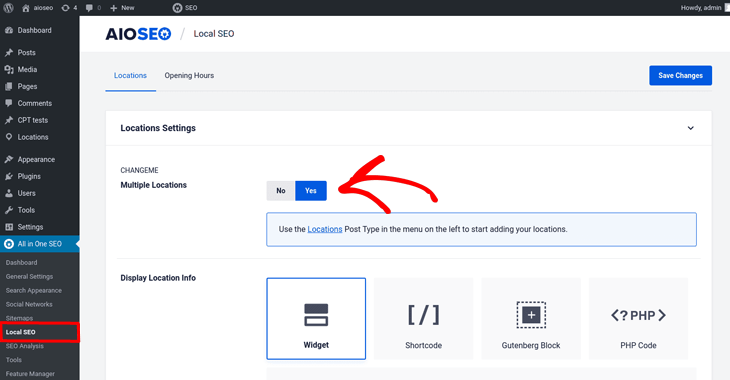Image resolution: width=730 pixels, height=380 pixels.
Task: Open the aioseo site home icon
Action: [26, 8]
